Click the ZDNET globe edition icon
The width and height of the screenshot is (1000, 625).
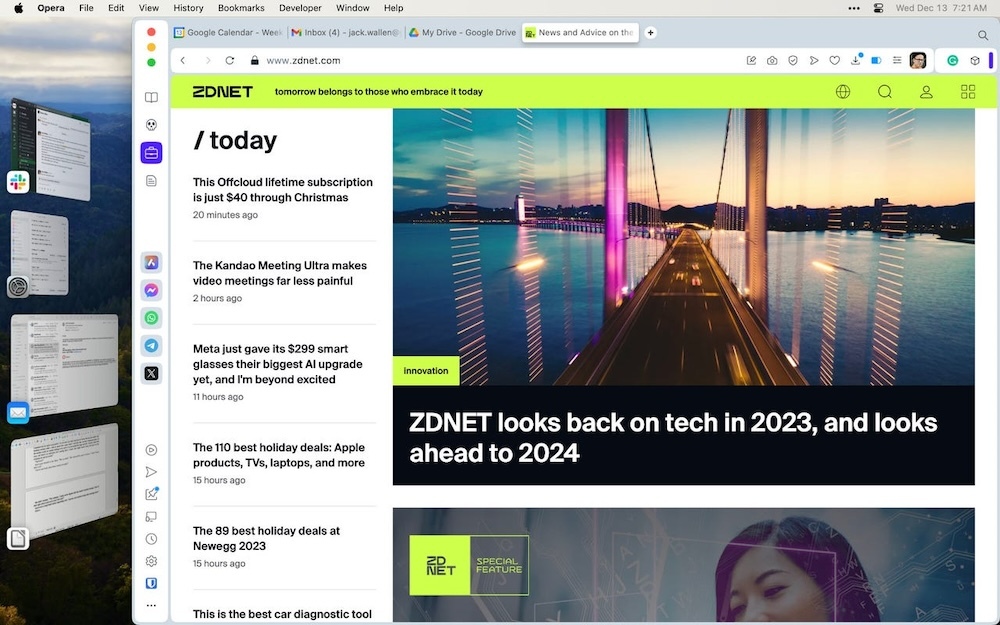(x=842, y=92)
